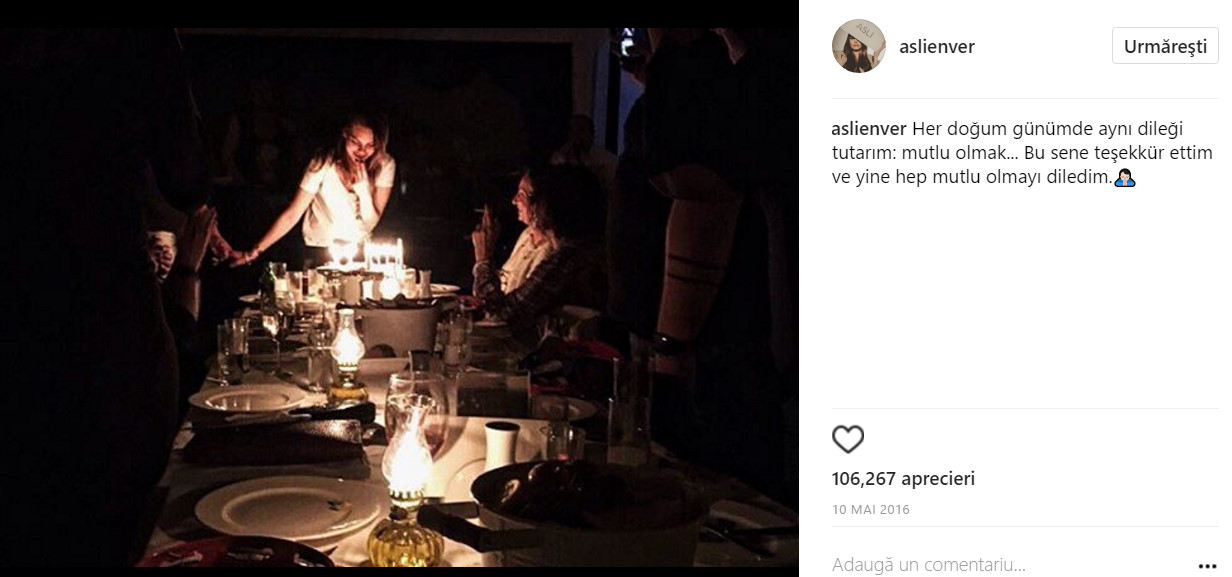Click the oil lamp in the table's middle

346,352
